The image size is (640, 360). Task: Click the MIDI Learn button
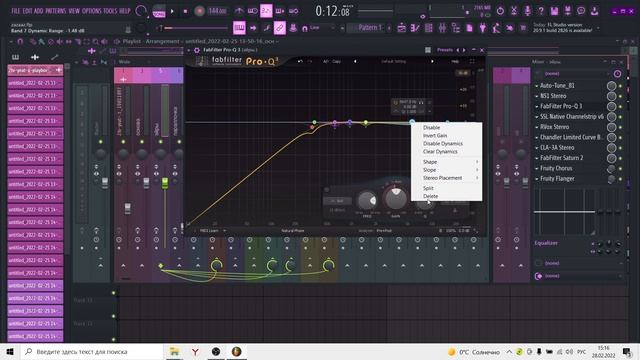tap(209, 231)
